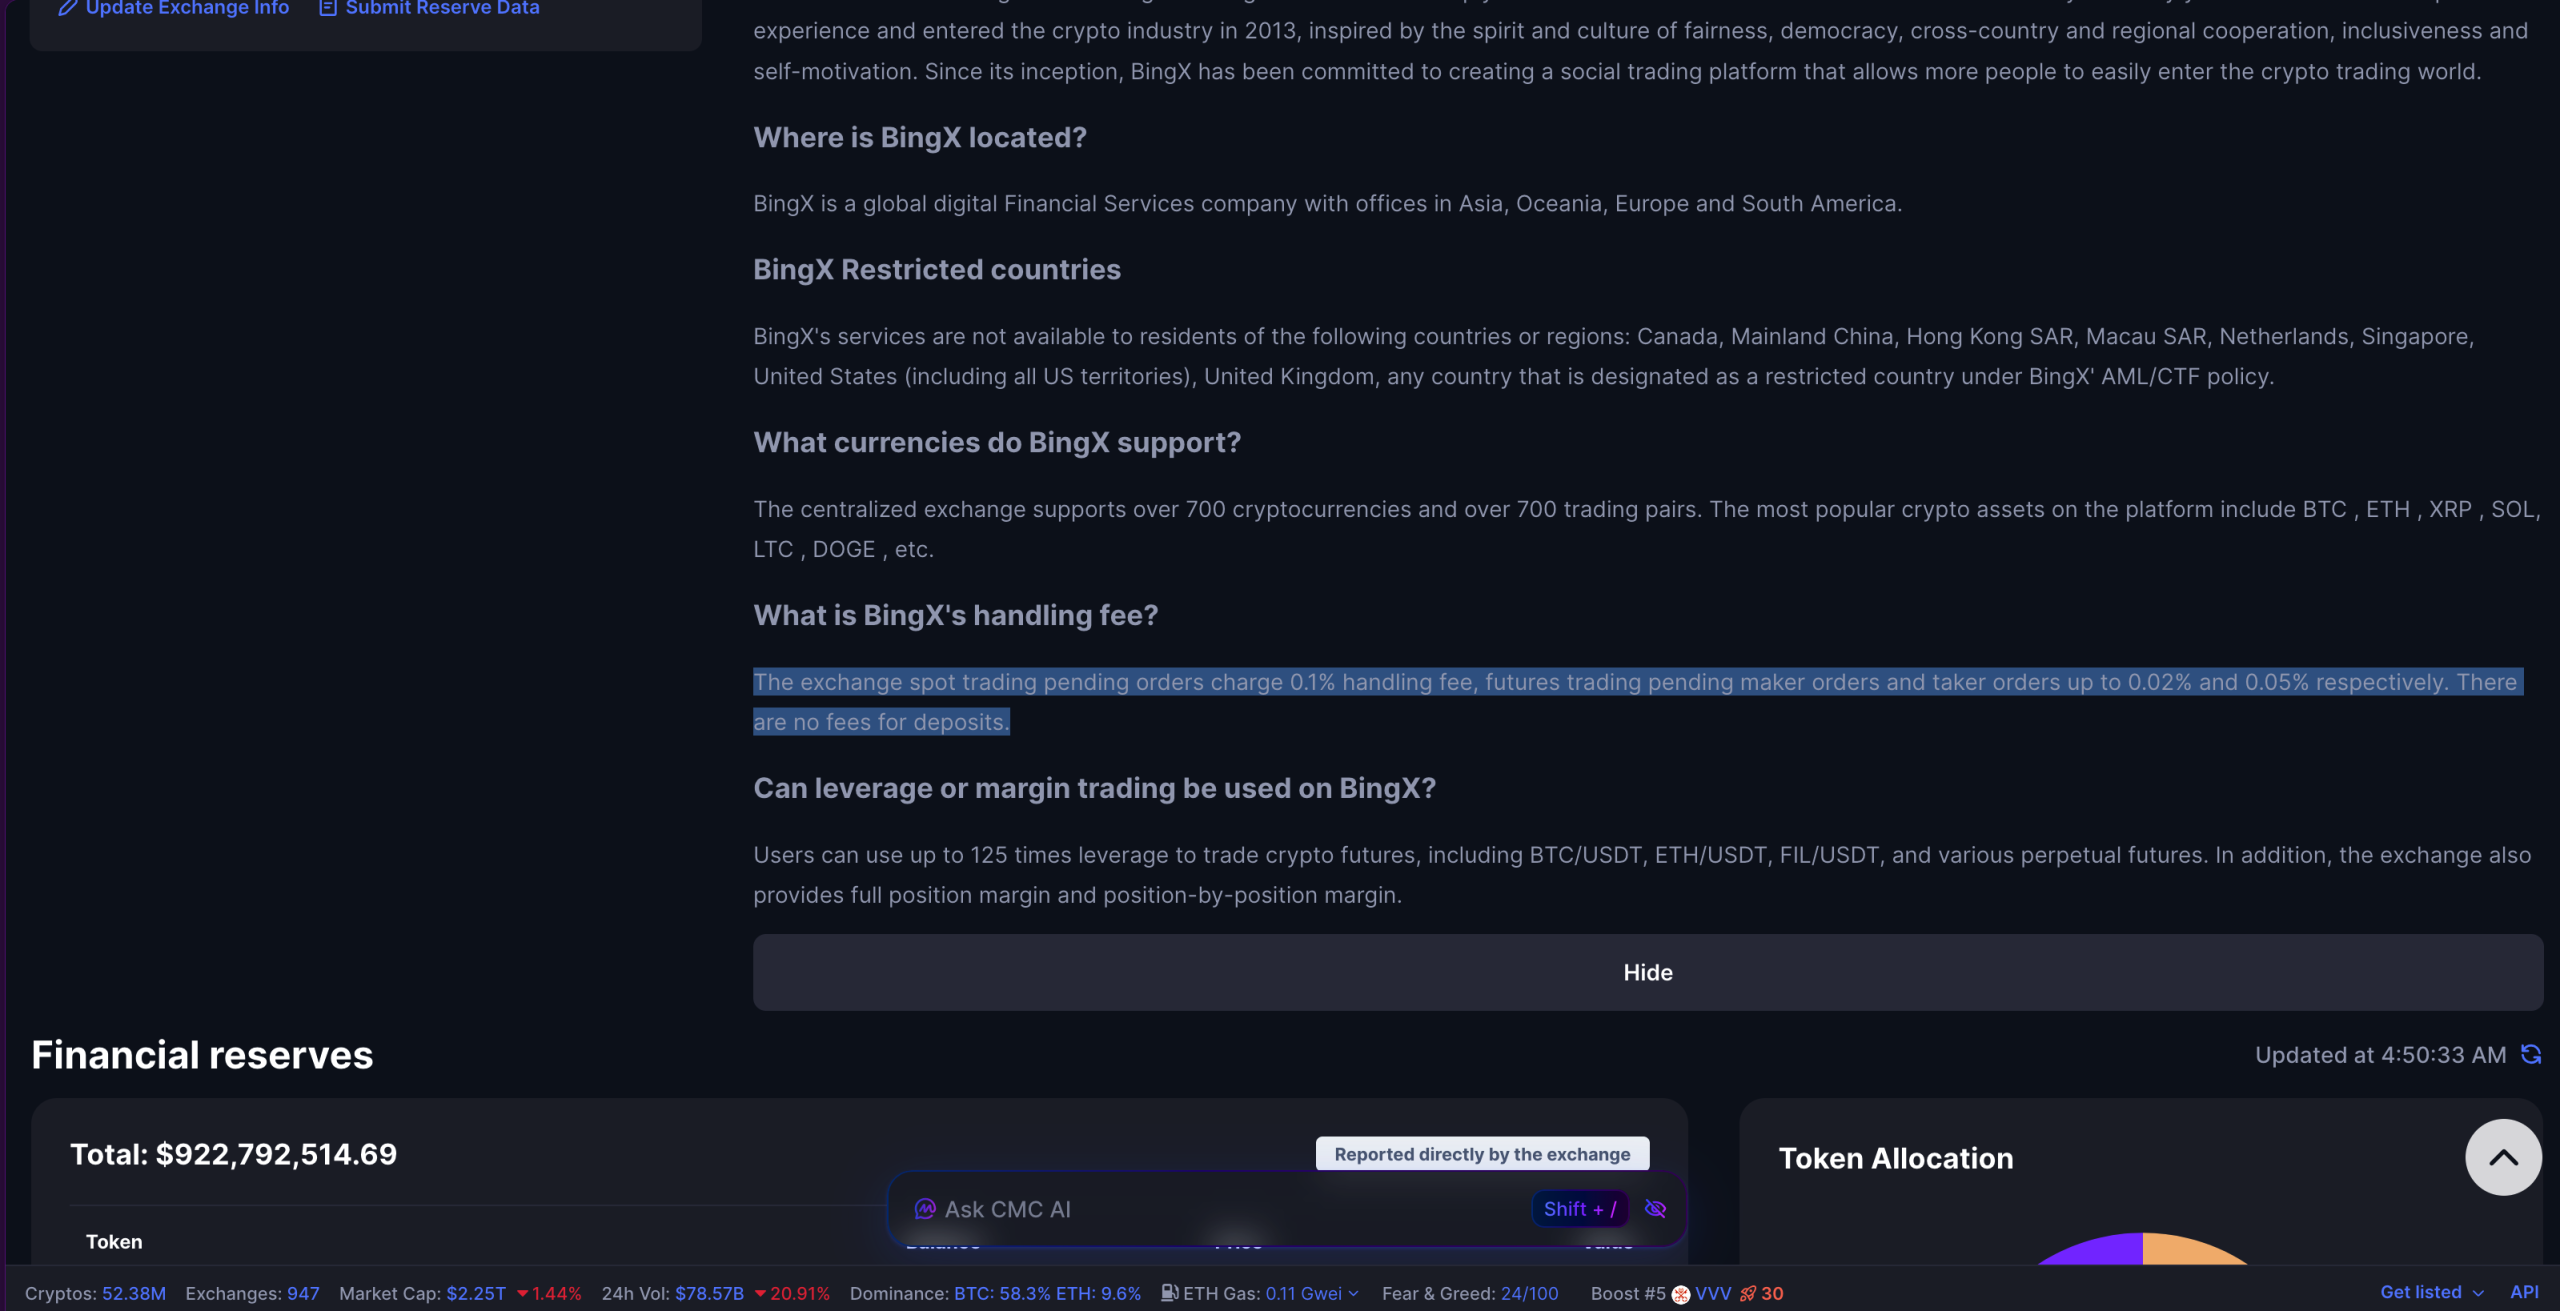
Task: Open the Get listed dropdown
Action: [x=2432, y=1292]
